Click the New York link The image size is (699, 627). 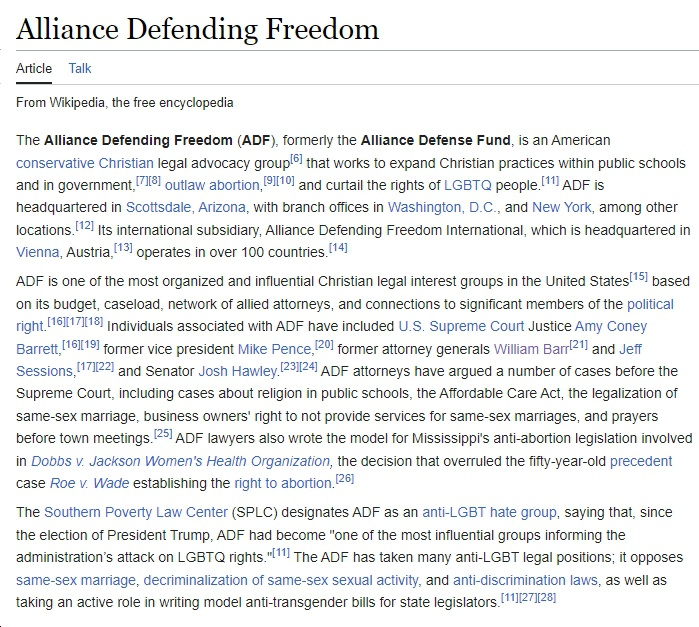click(562, 207)
